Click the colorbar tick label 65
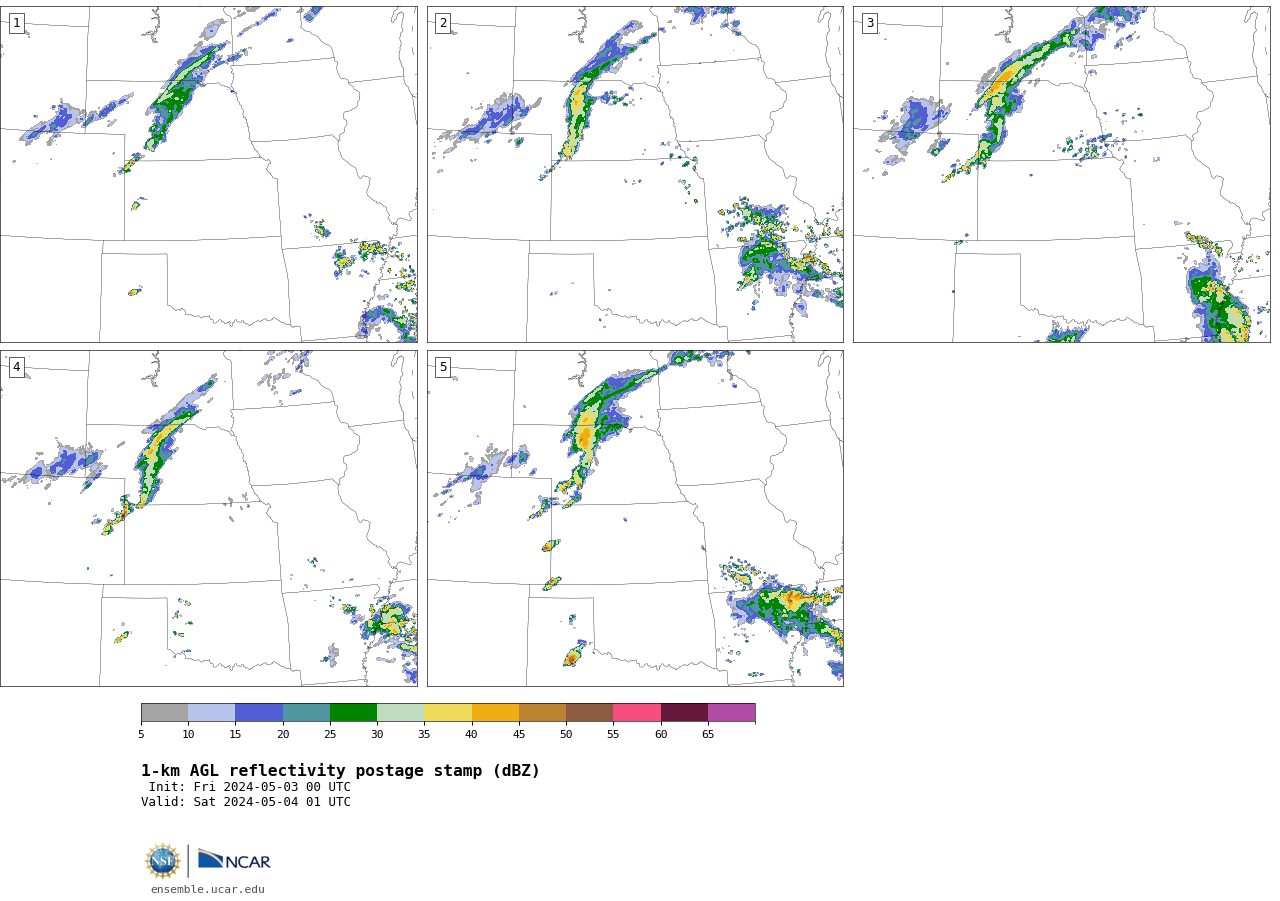The image size is (1280, 901). [708, 734]
